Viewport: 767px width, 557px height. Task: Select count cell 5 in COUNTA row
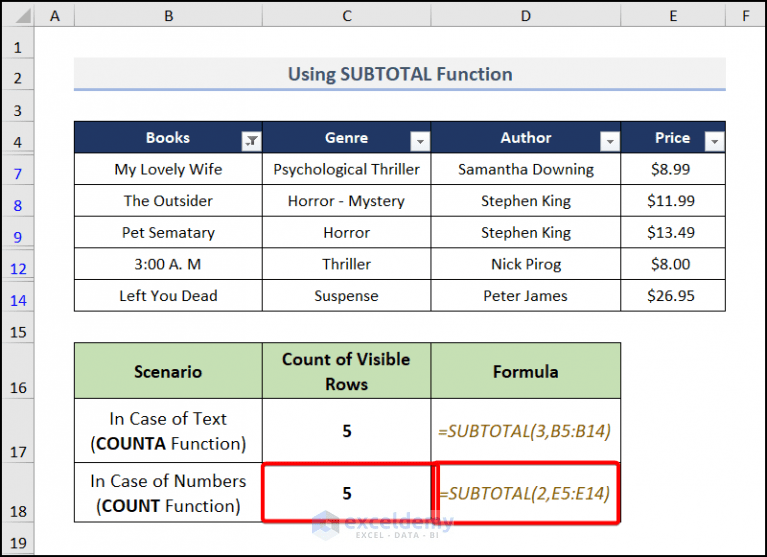pos(346,431)
